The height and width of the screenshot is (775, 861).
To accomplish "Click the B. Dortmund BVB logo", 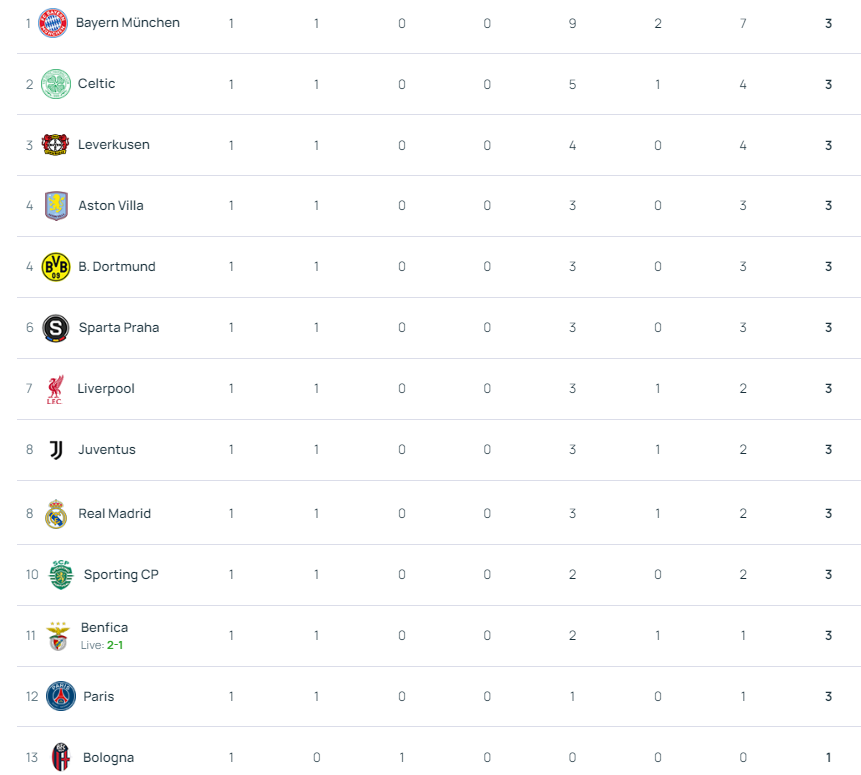I will click(56, 267).
